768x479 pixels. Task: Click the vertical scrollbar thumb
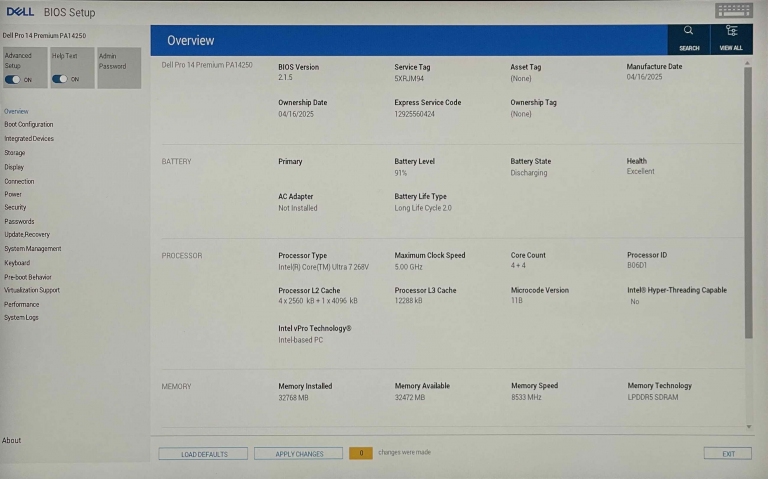[748, 203]
